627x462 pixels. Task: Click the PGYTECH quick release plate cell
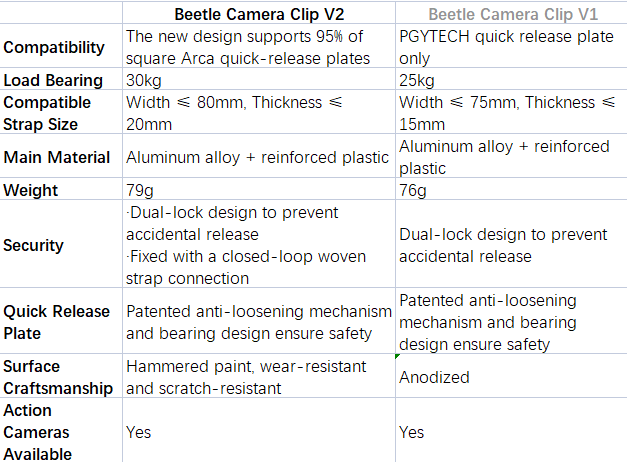(511, 46)
